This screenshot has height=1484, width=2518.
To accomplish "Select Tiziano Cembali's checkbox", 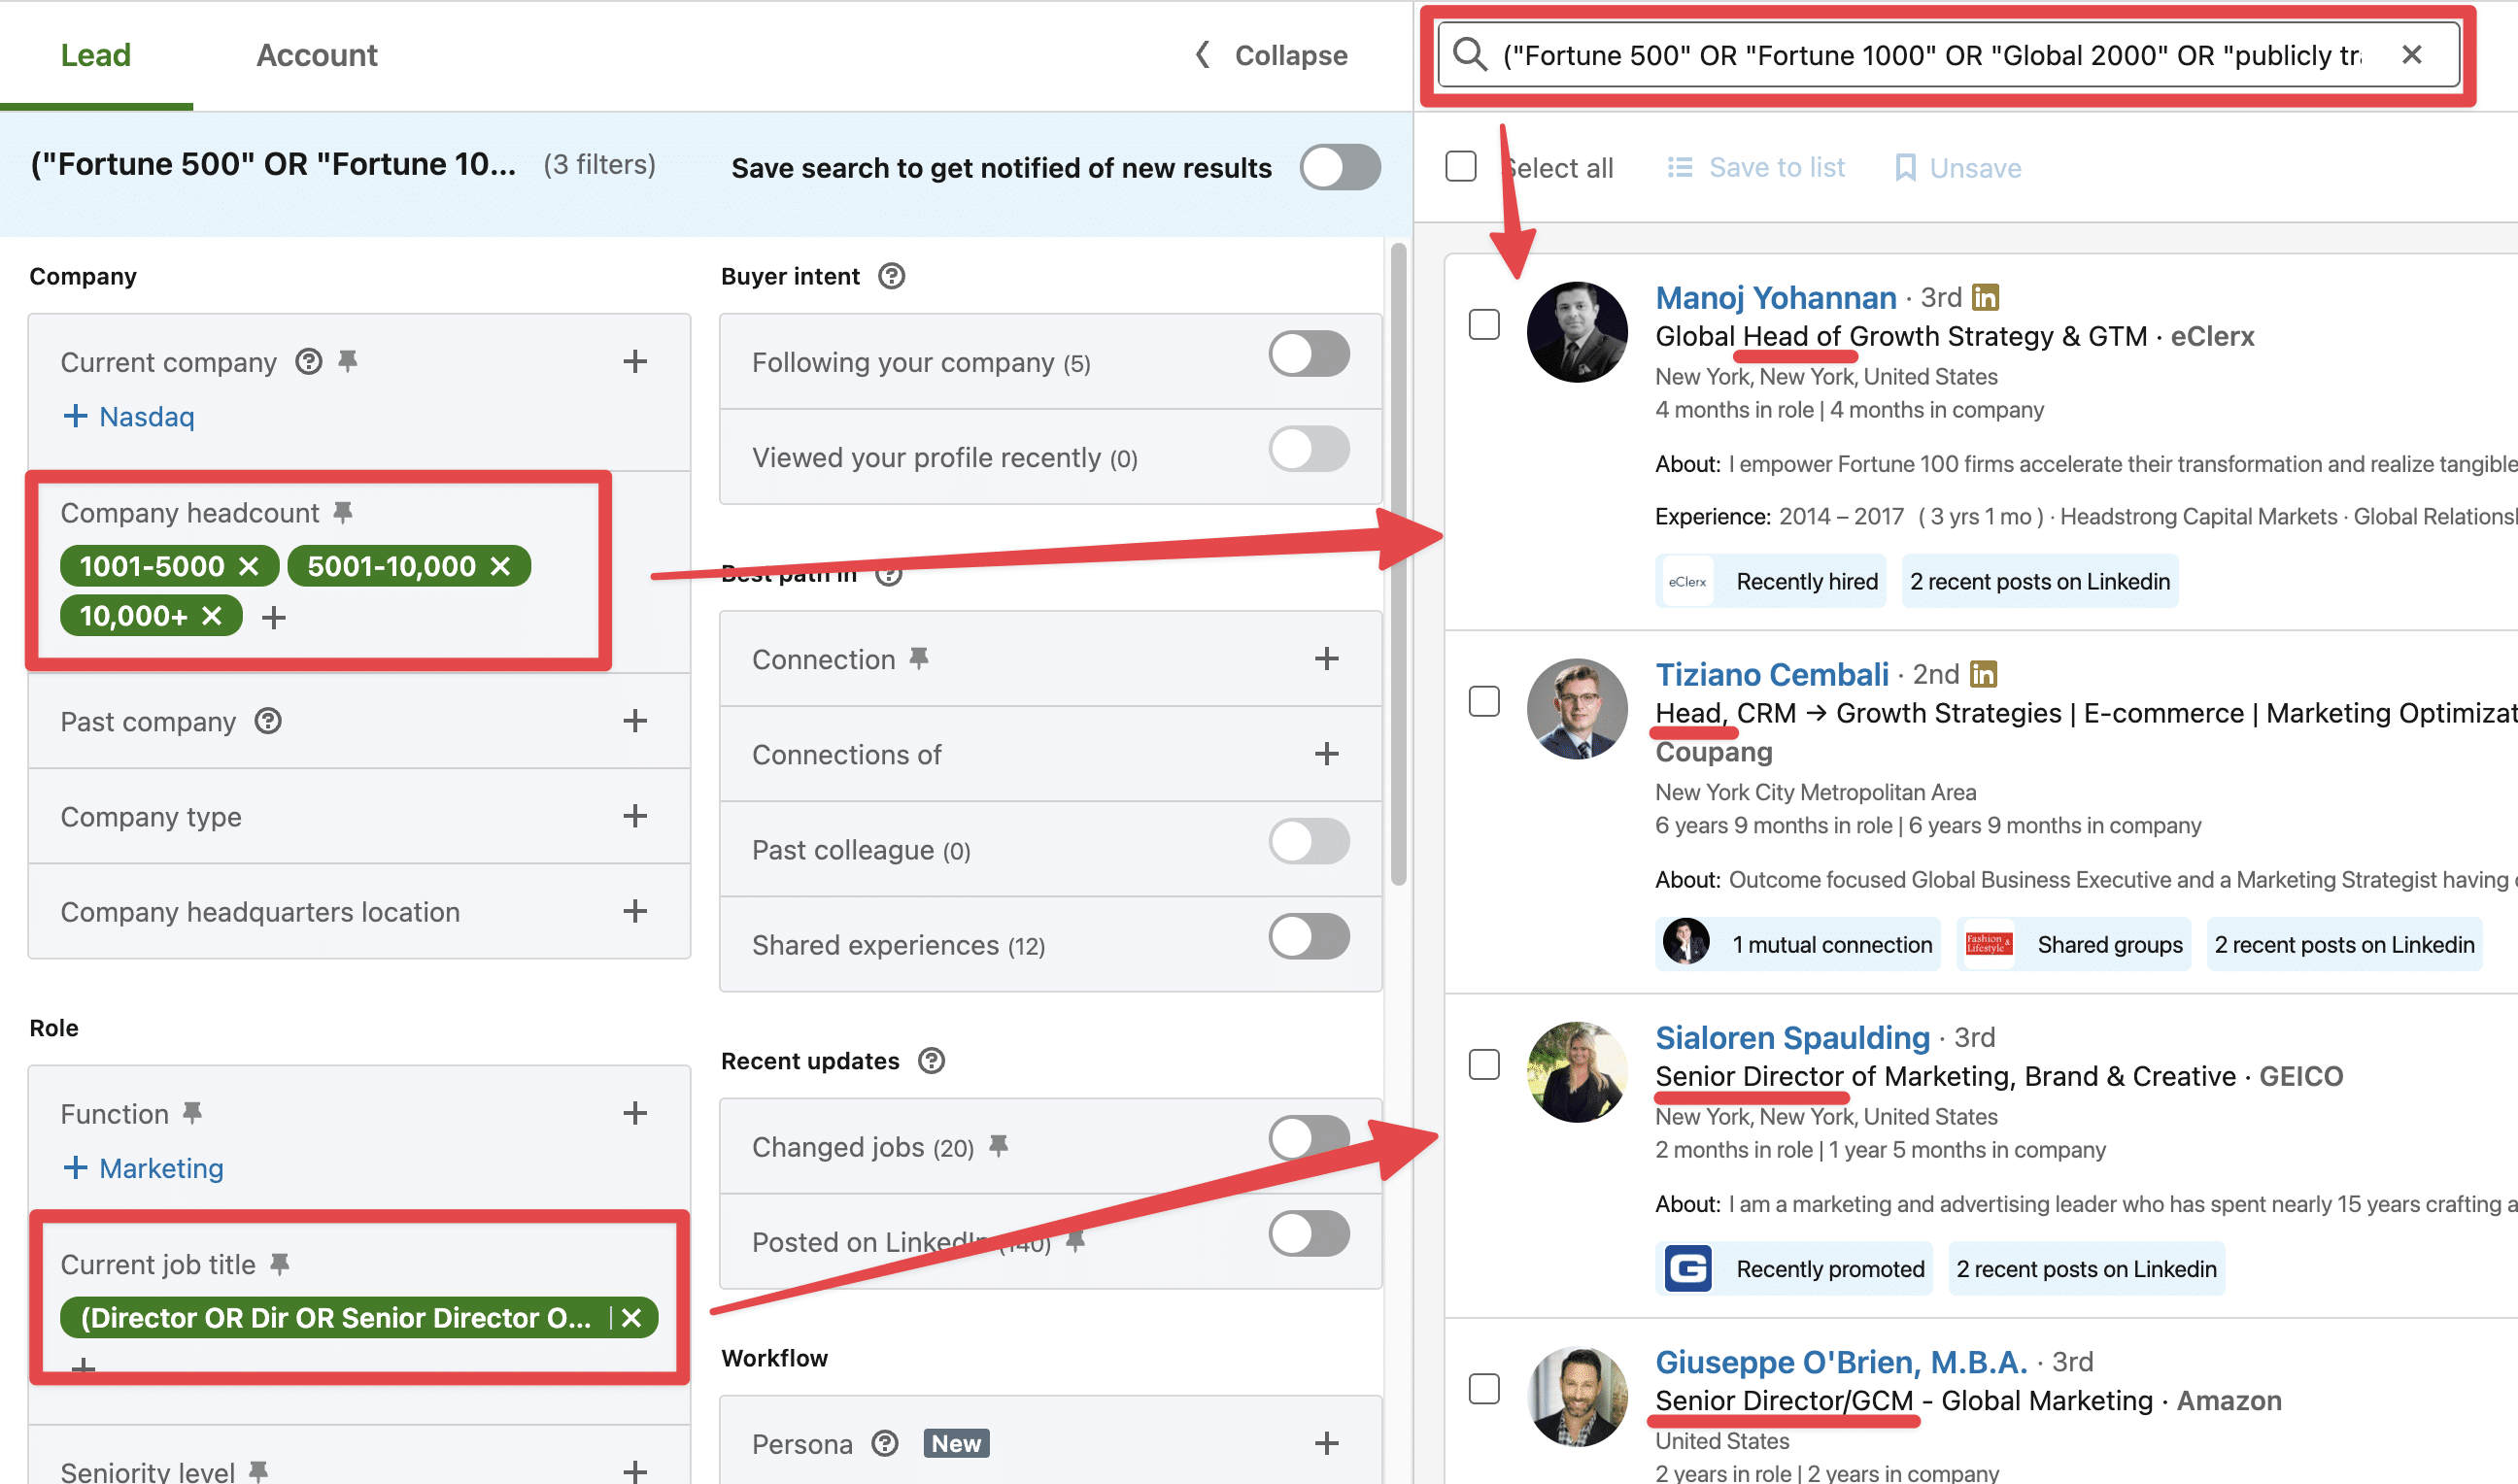I will (1483, 701).
